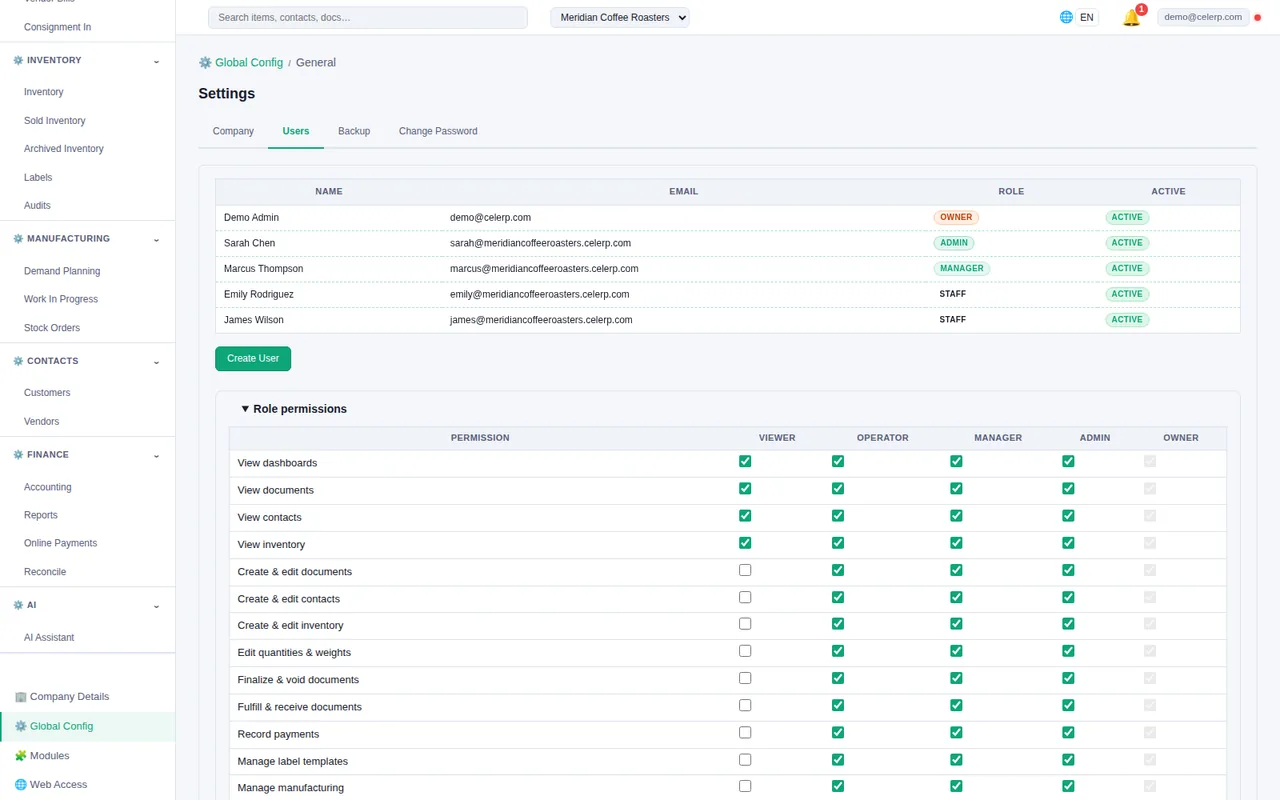Click the Company Details building icon

point(21,697)
